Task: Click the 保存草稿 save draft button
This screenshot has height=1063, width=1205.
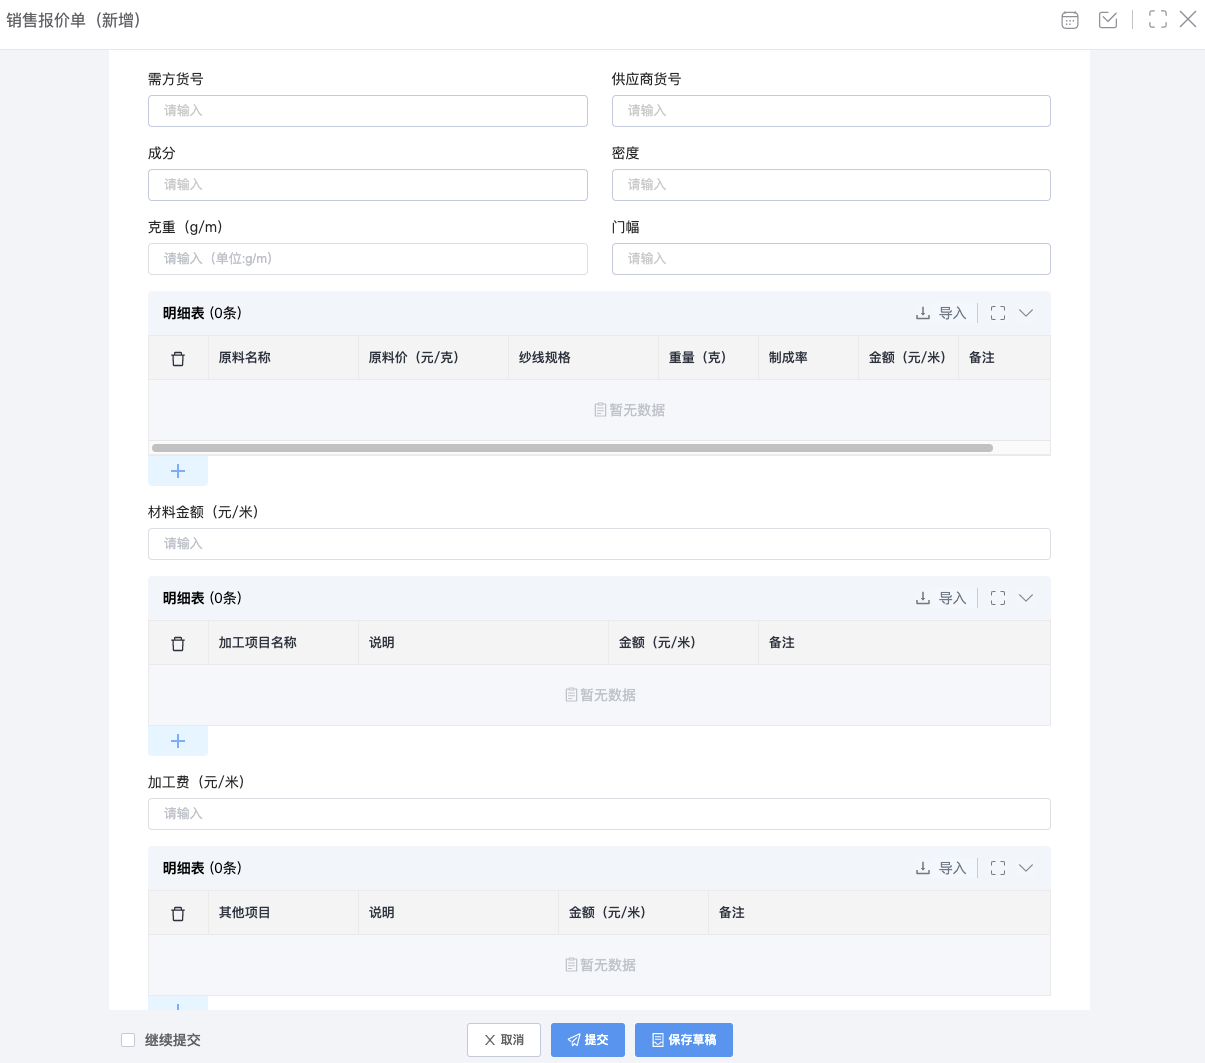Action: click(x=684, y=1040)
